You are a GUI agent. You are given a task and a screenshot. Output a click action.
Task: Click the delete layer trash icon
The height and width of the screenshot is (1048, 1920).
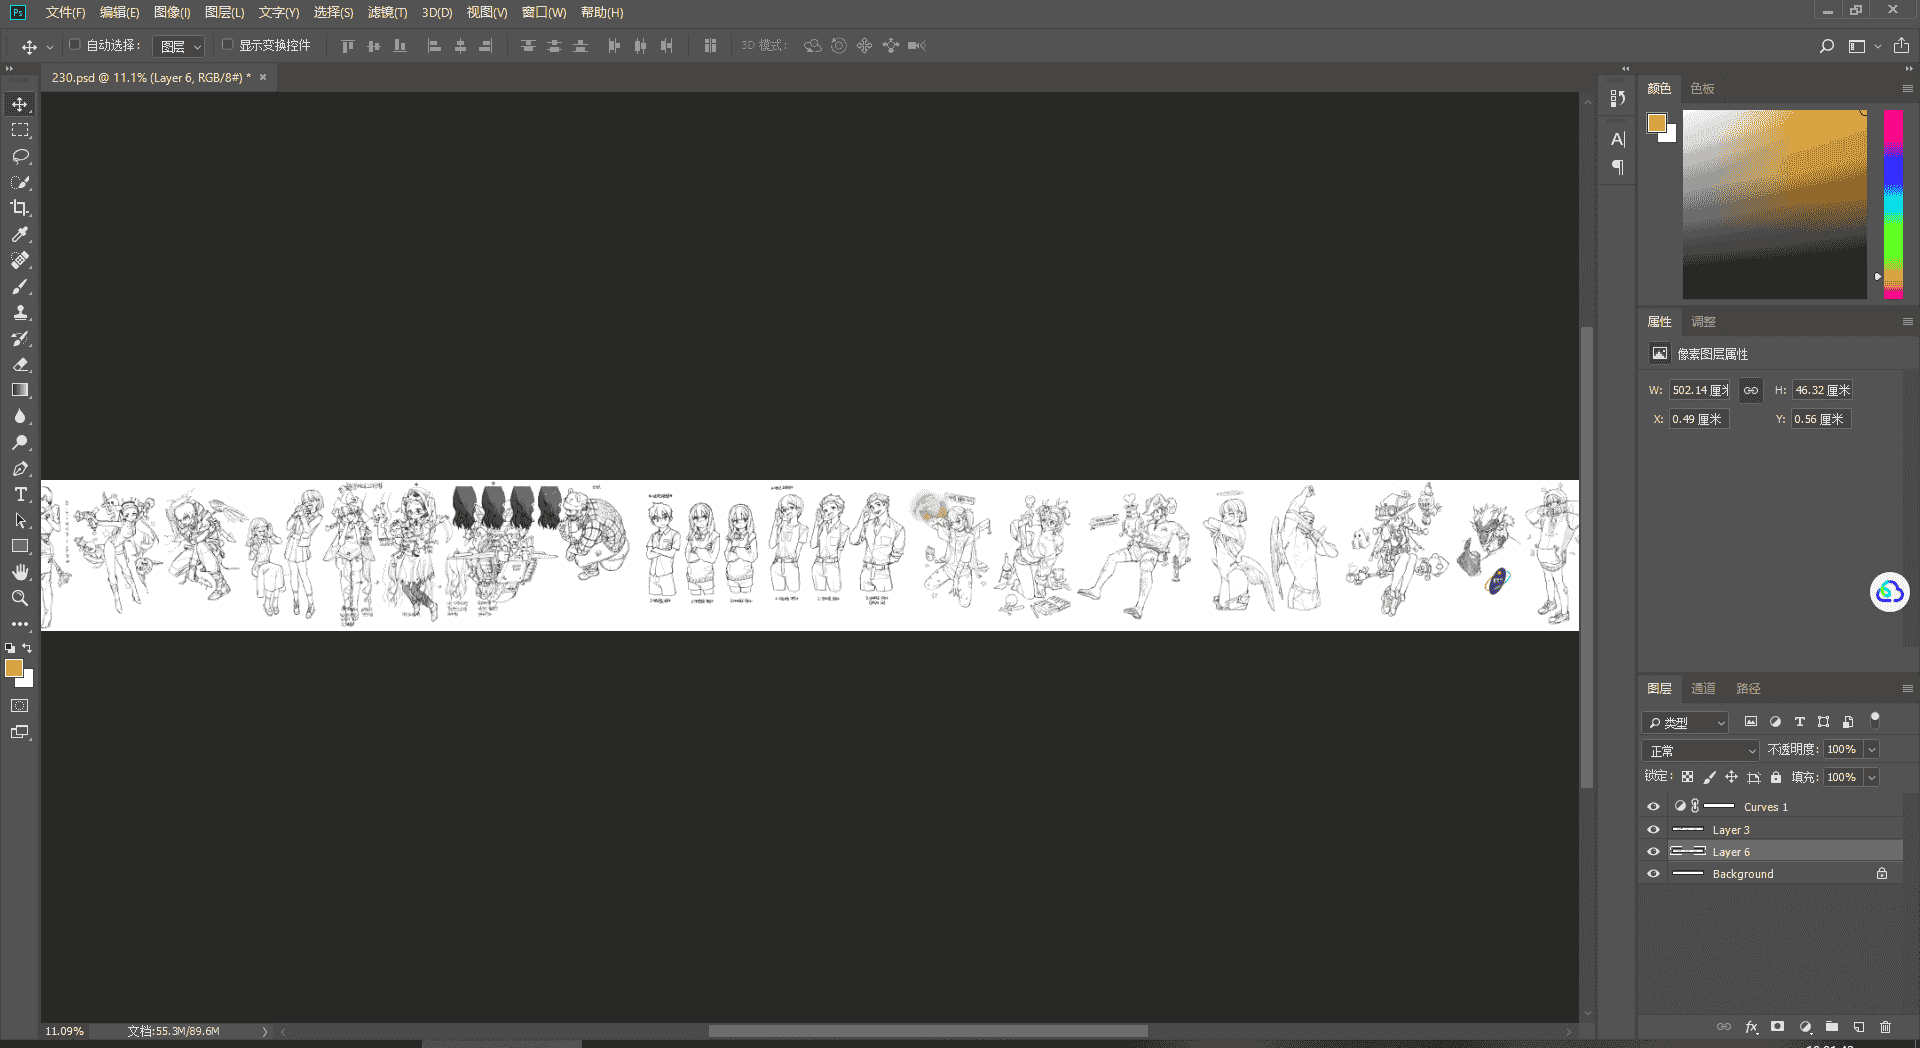coord(1885,1027)
